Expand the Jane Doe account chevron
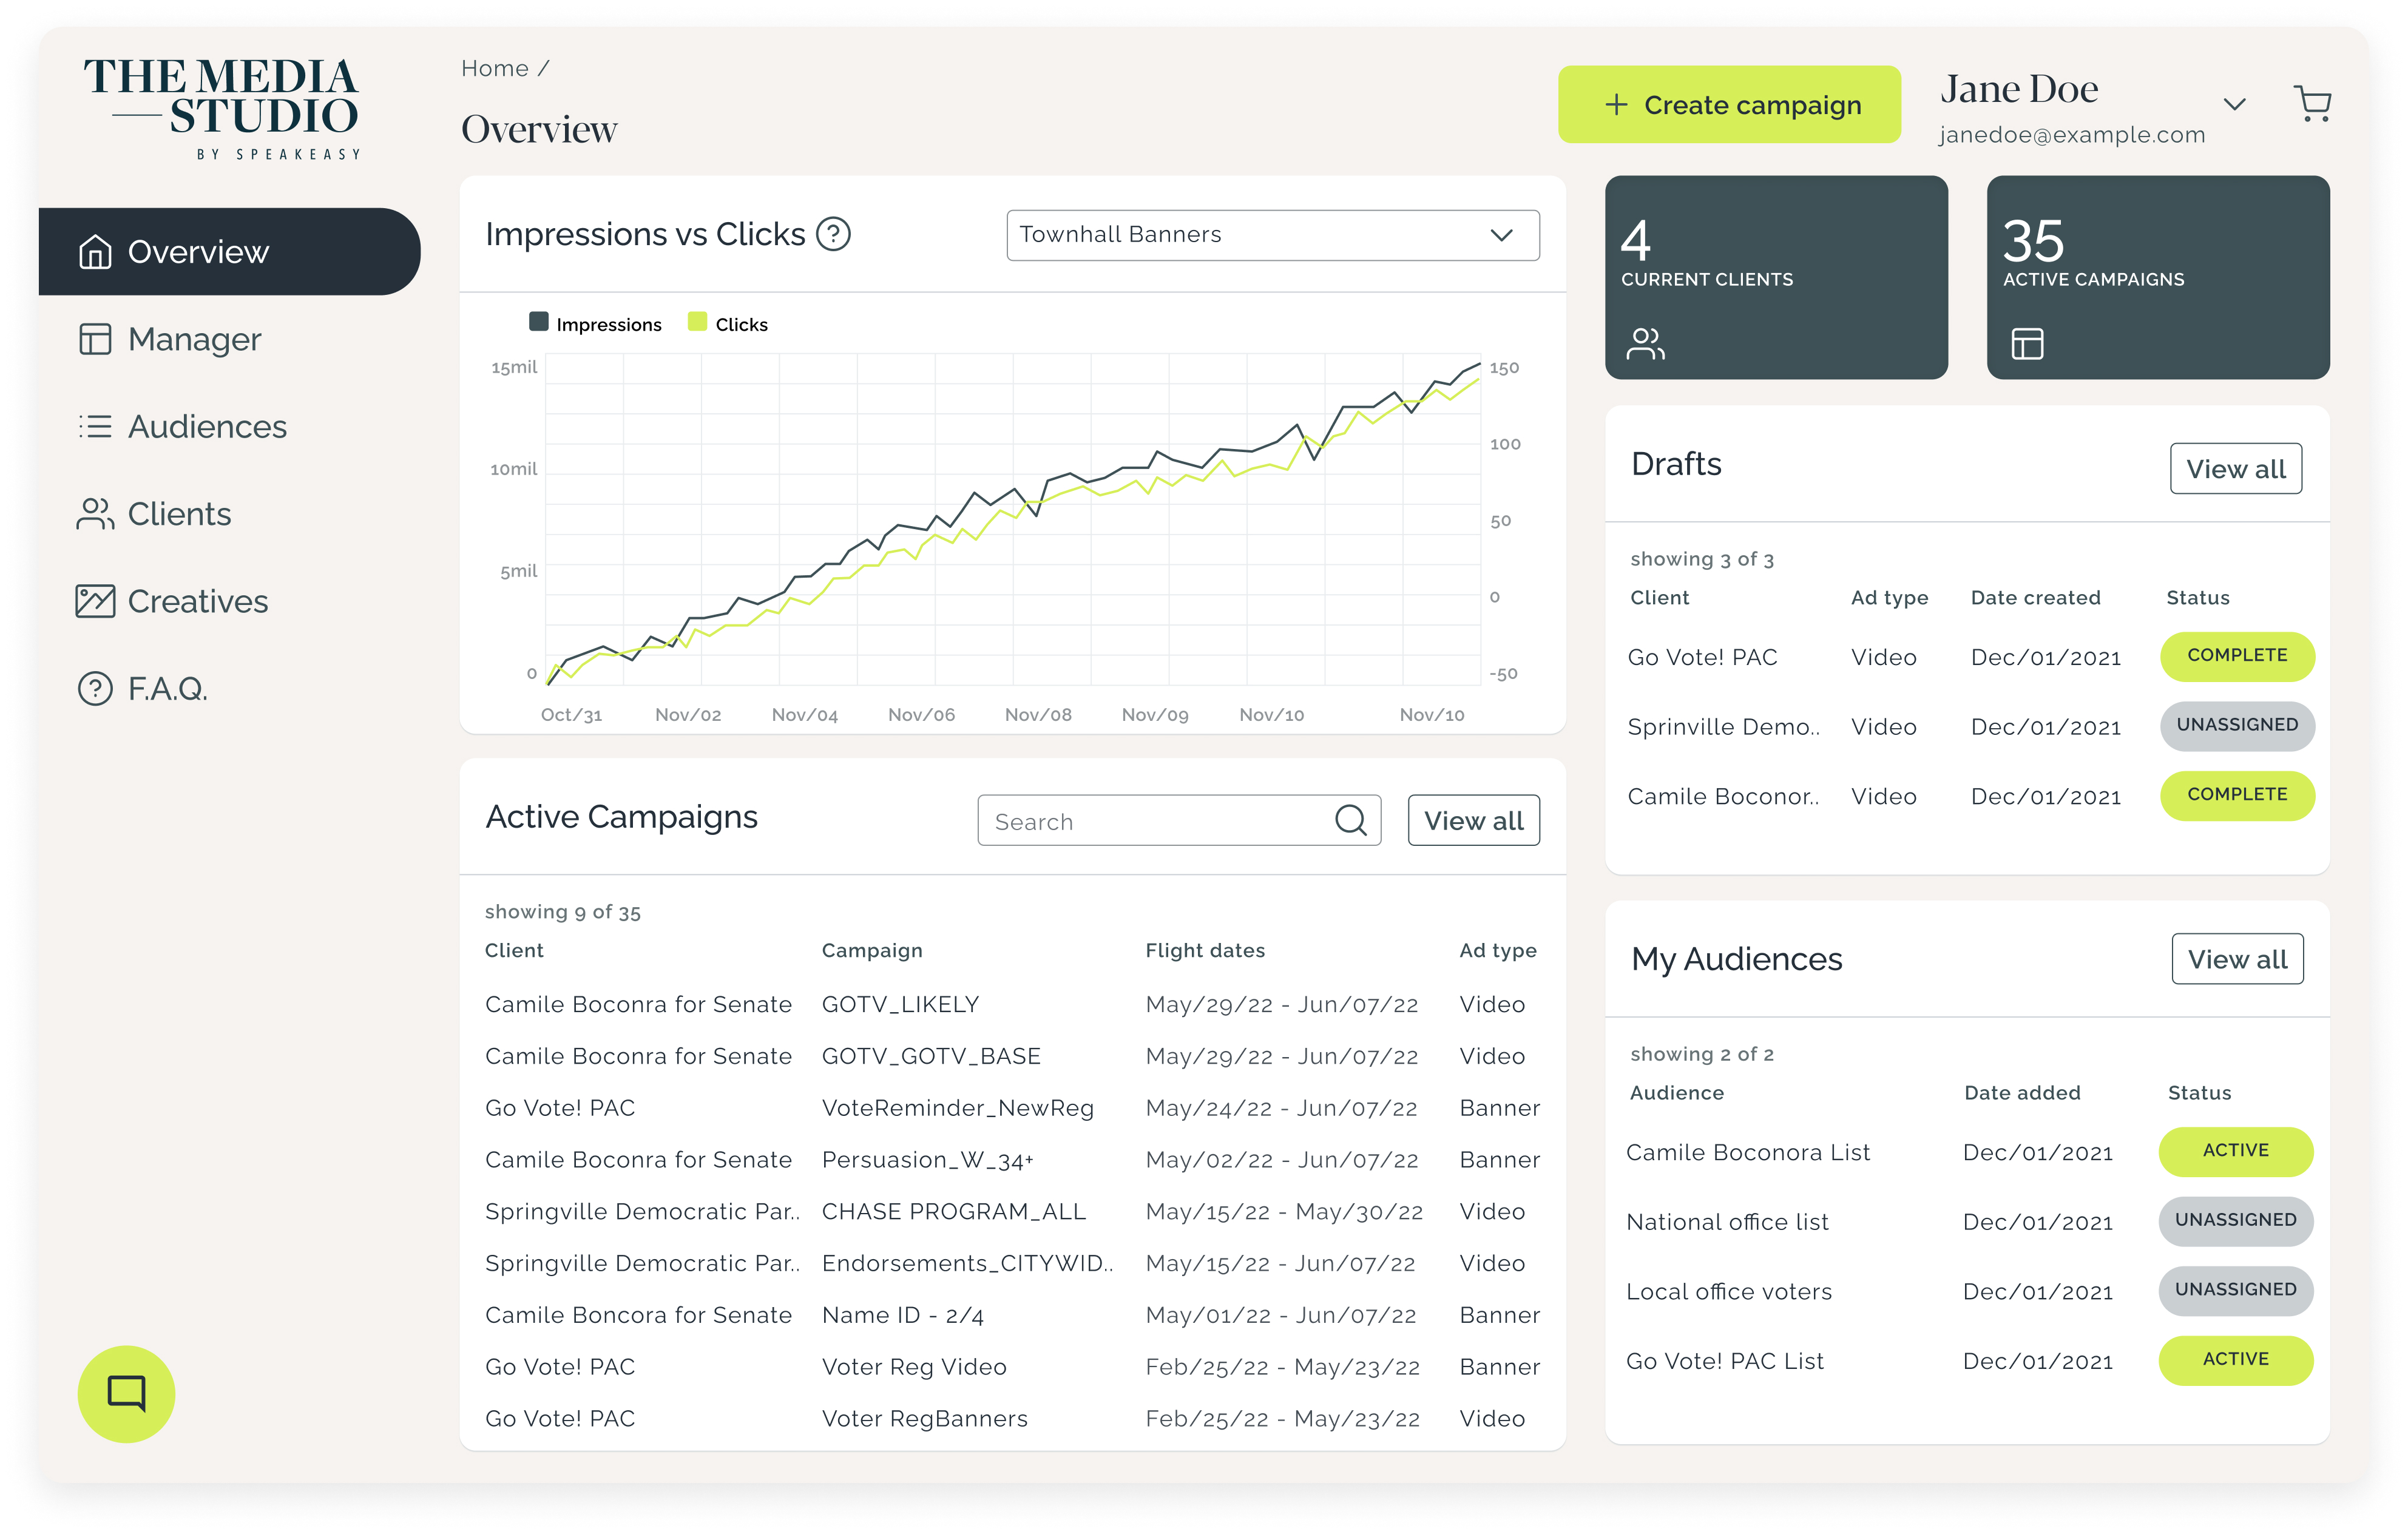Viewport: 2408px width, 1534px height. pyautogui.click(x=2234, y=104)
